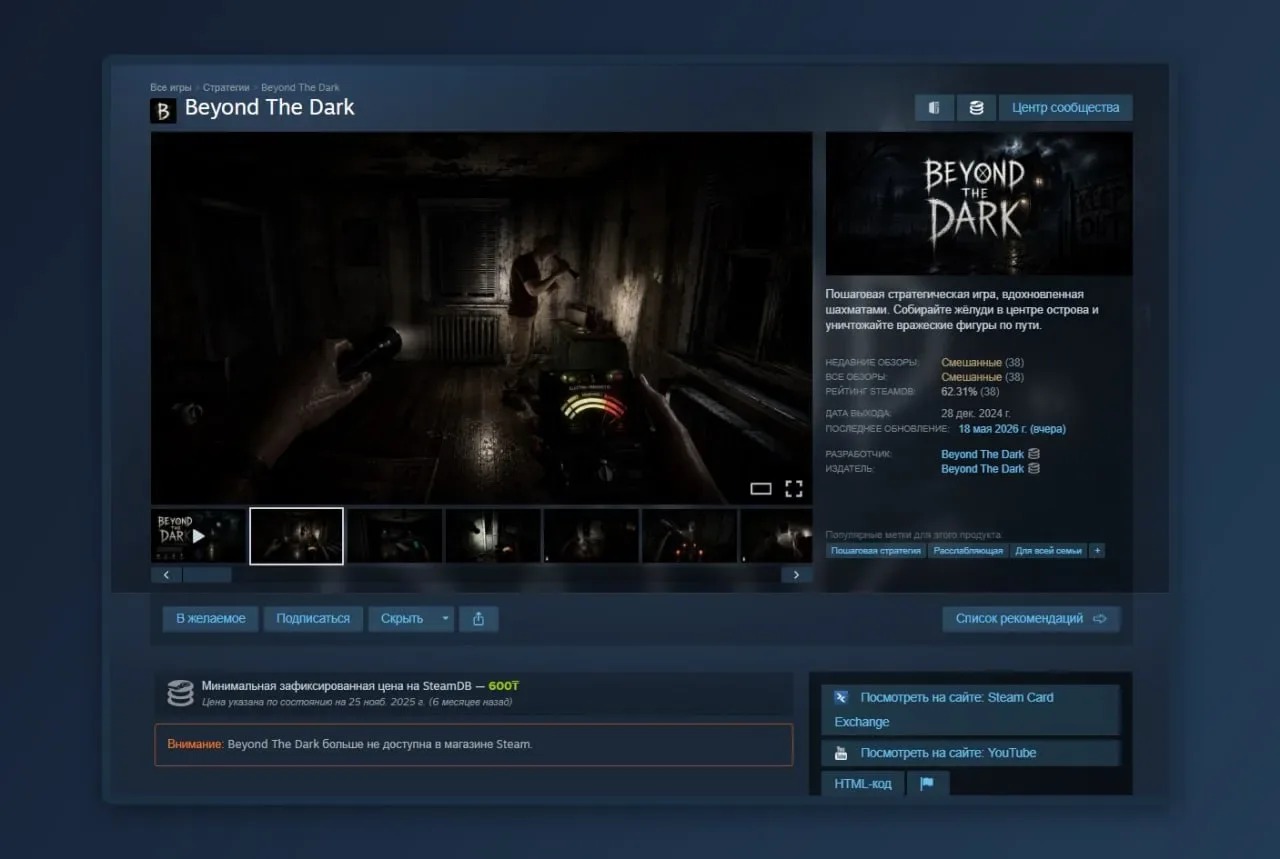The width and height of the screenshot is (1280, 859).
Task: Add game via В желаемое (wishlist) button
Action: [x=211, y=619]
